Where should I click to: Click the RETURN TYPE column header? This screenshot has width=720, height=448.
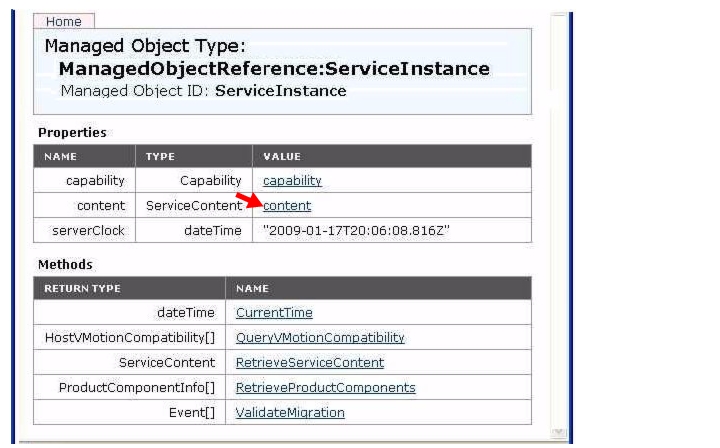82,289
